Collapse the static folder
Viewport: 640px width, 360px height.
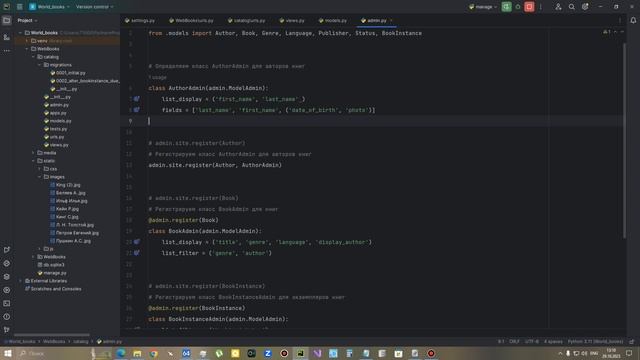(33, 161)
